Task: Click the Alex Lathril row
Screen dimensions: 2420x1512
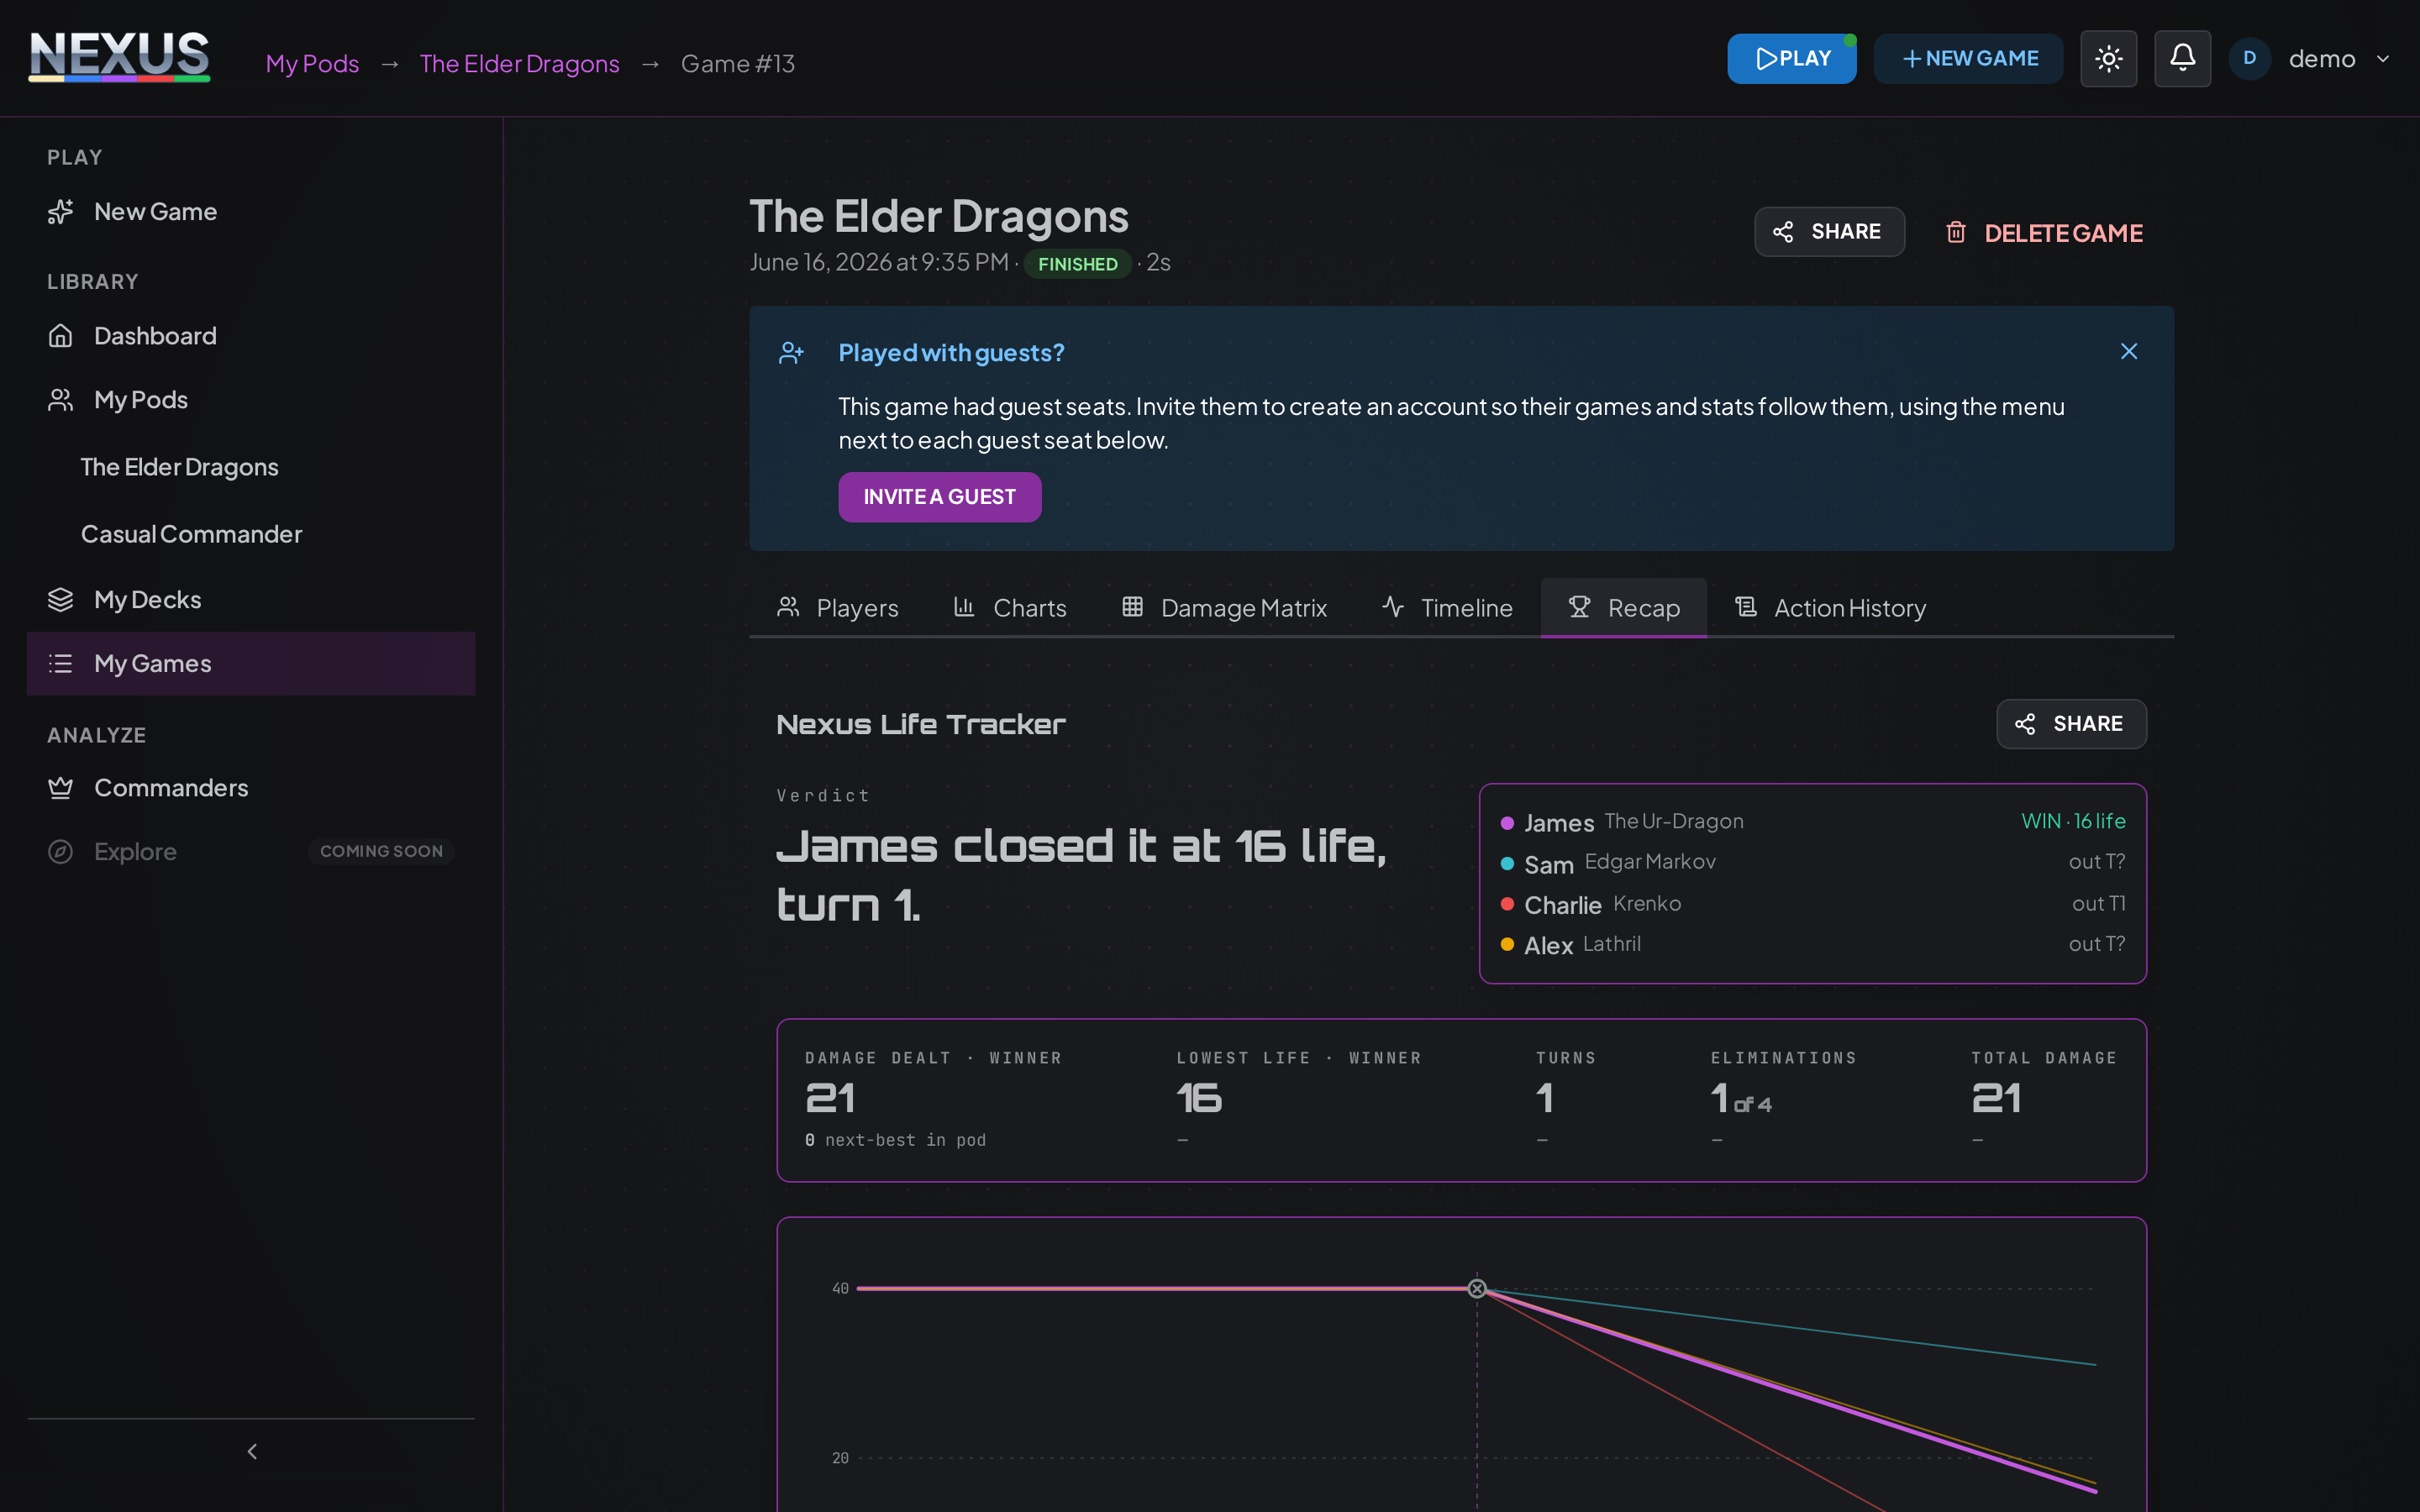Action: 1812,944
